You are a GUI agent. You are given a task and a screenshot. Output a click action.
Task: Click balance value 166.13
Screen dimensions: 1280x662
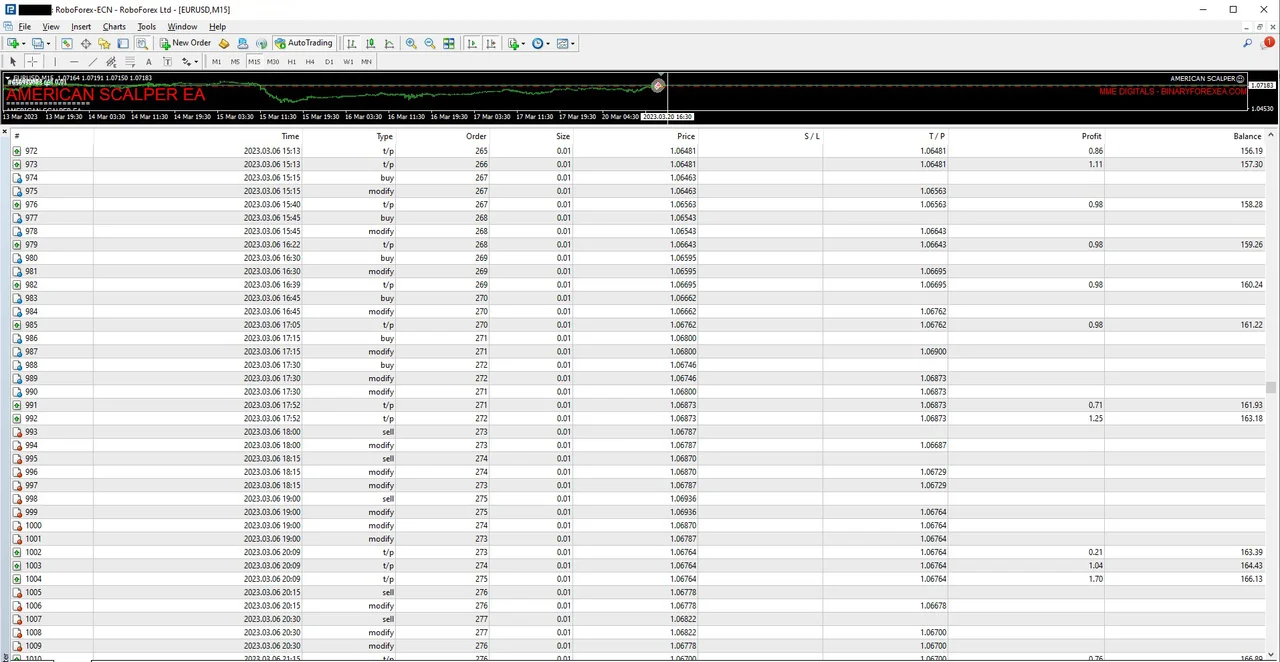pyautogui.click(x=1251, y=579)
